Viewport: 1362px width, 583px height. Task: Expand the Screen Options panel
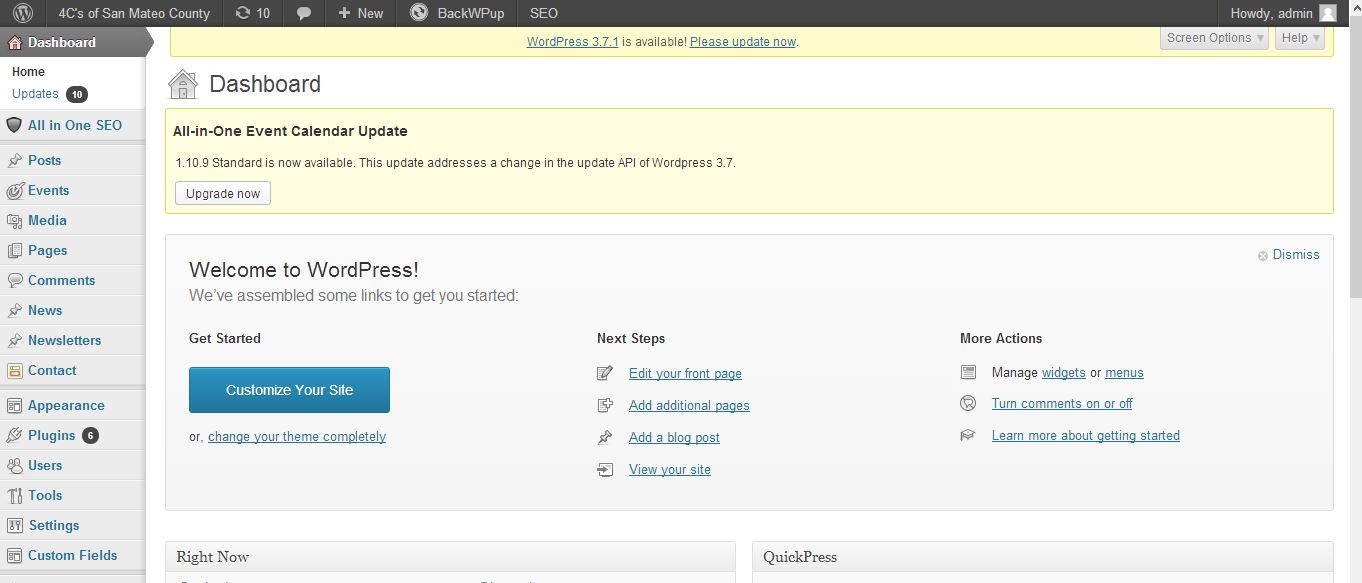(x=1215, y=38)
